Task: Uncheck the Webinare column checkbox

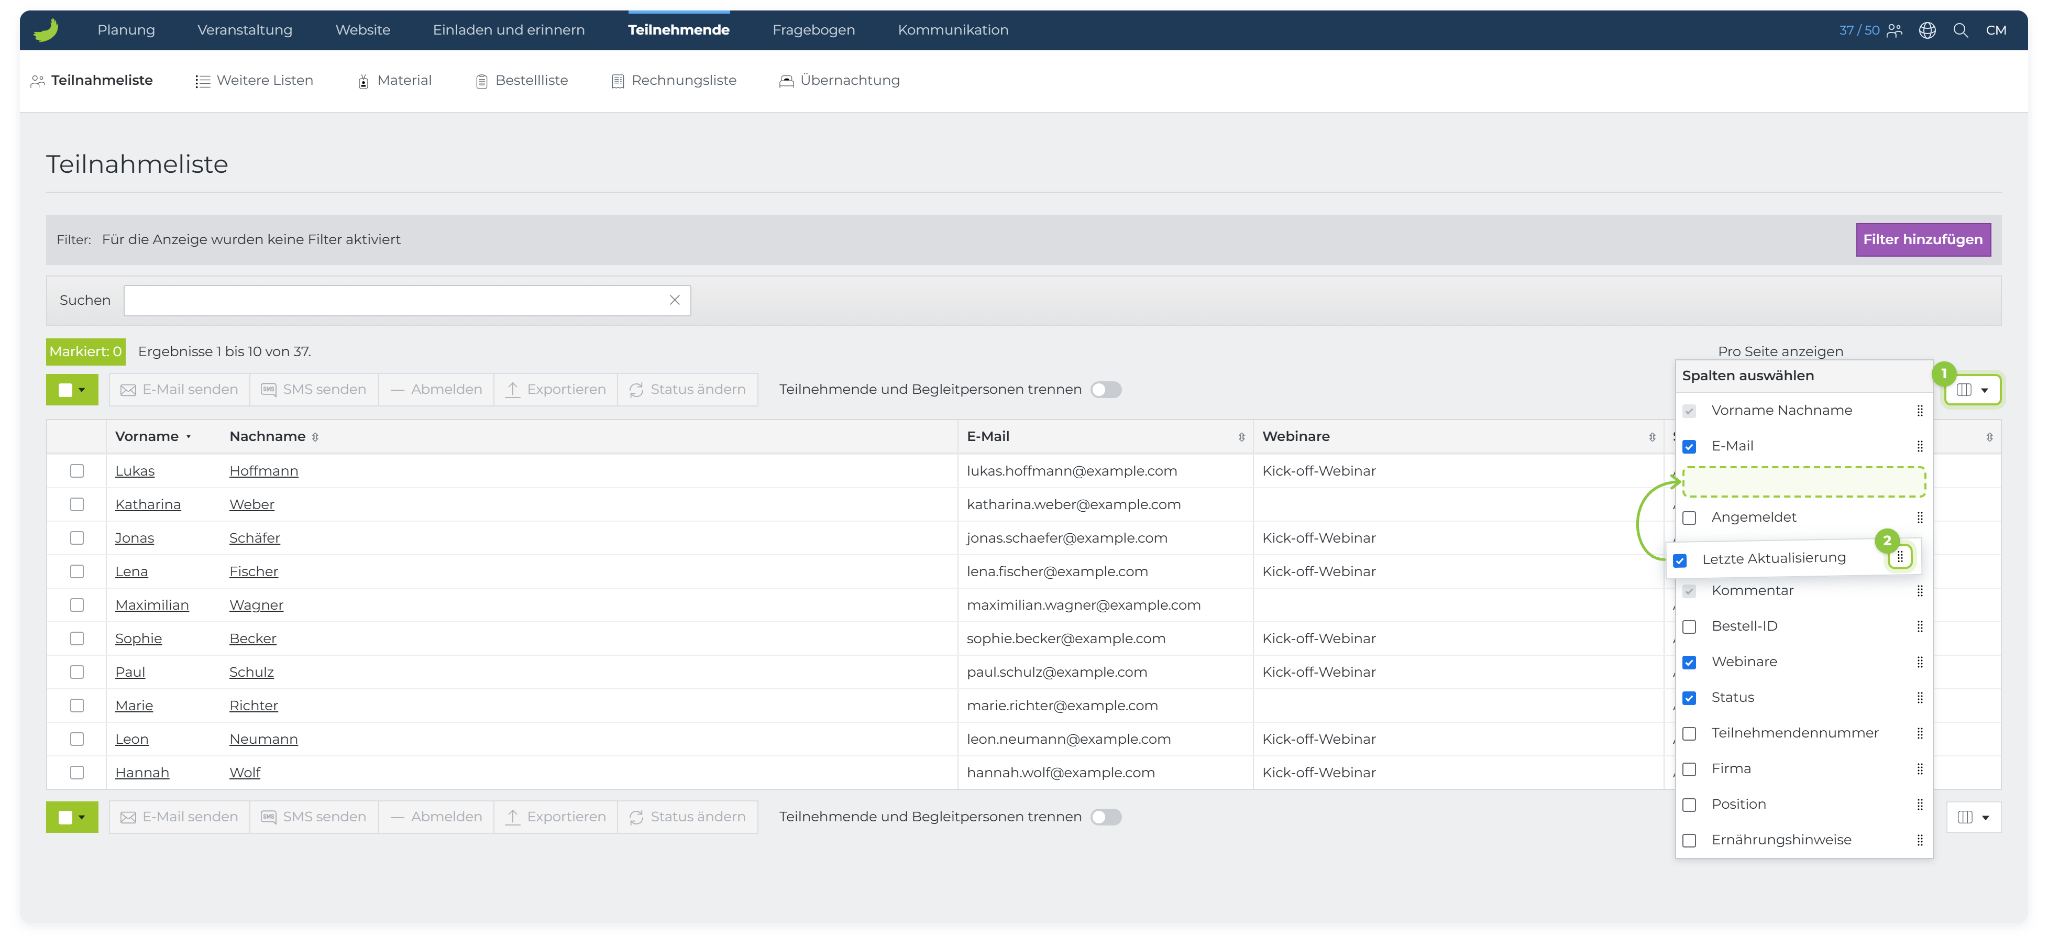Action: 1689,663
